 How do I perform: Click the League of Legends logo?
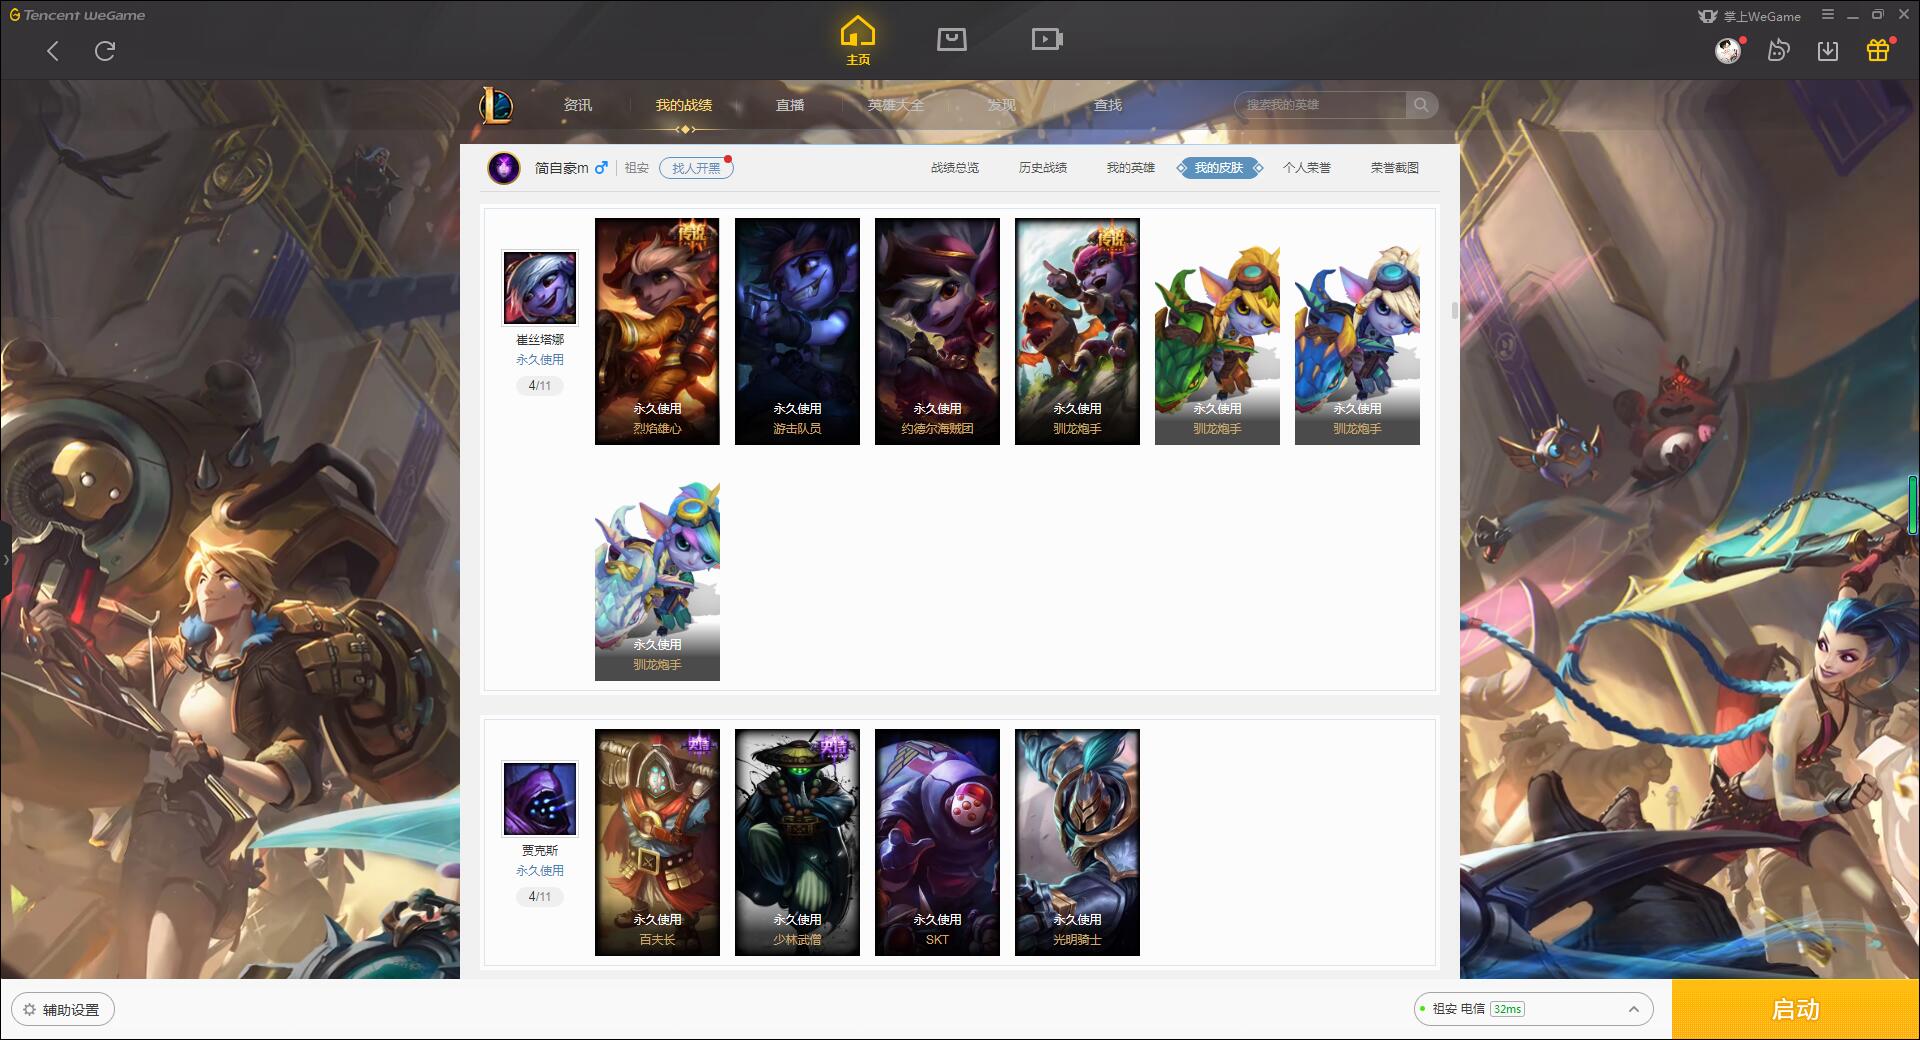[497, 105]
